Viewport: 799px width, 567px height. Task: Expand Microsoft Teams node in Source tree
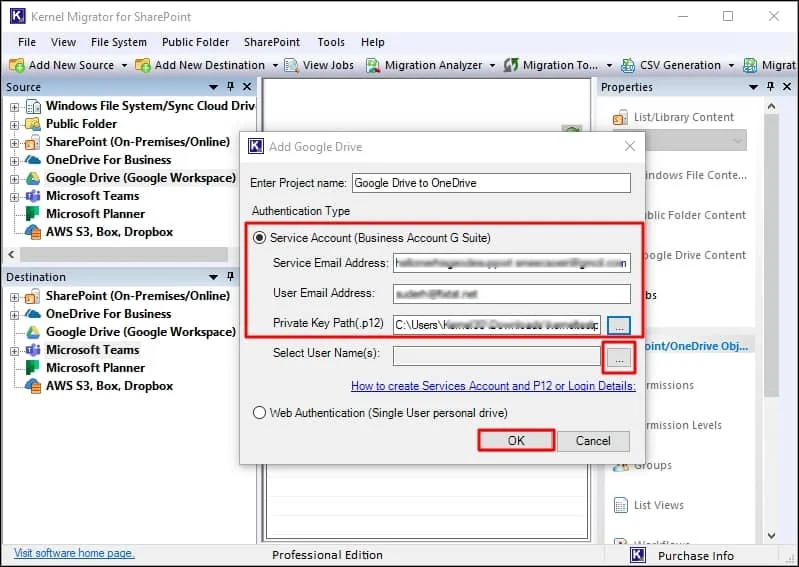pos(15,197)
